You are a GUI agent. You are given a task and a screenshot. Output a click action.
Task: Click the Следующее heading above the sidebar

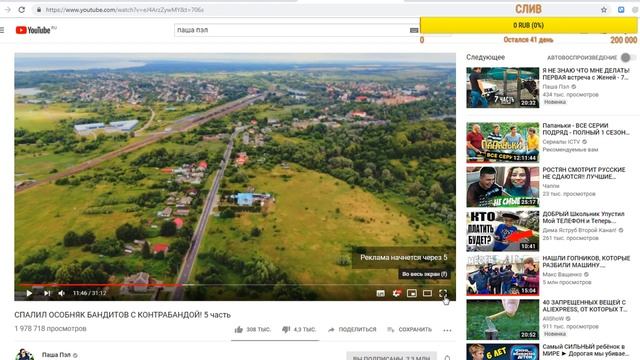click(x=485, y=57)
